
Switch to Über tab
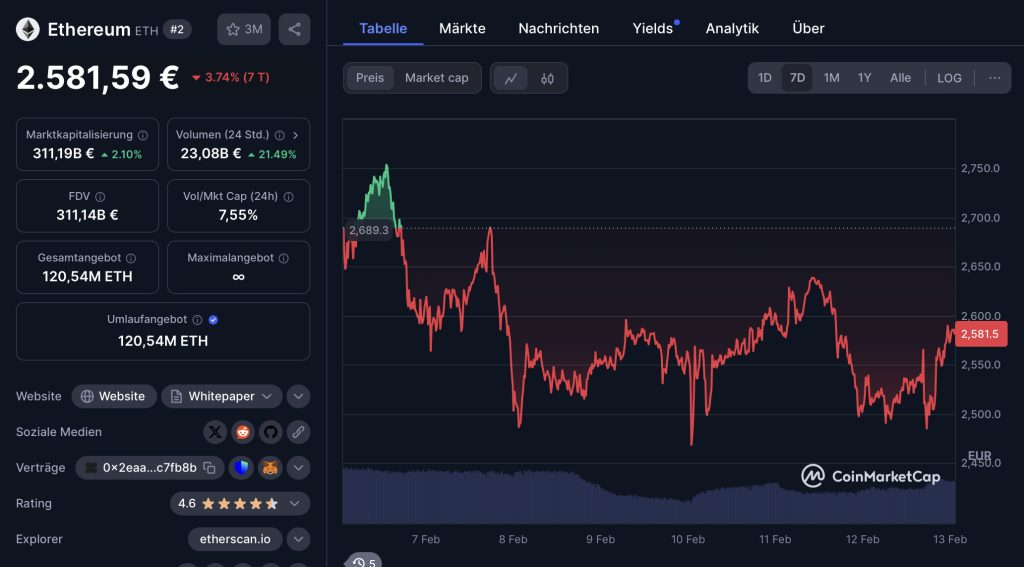coord(808,29)
